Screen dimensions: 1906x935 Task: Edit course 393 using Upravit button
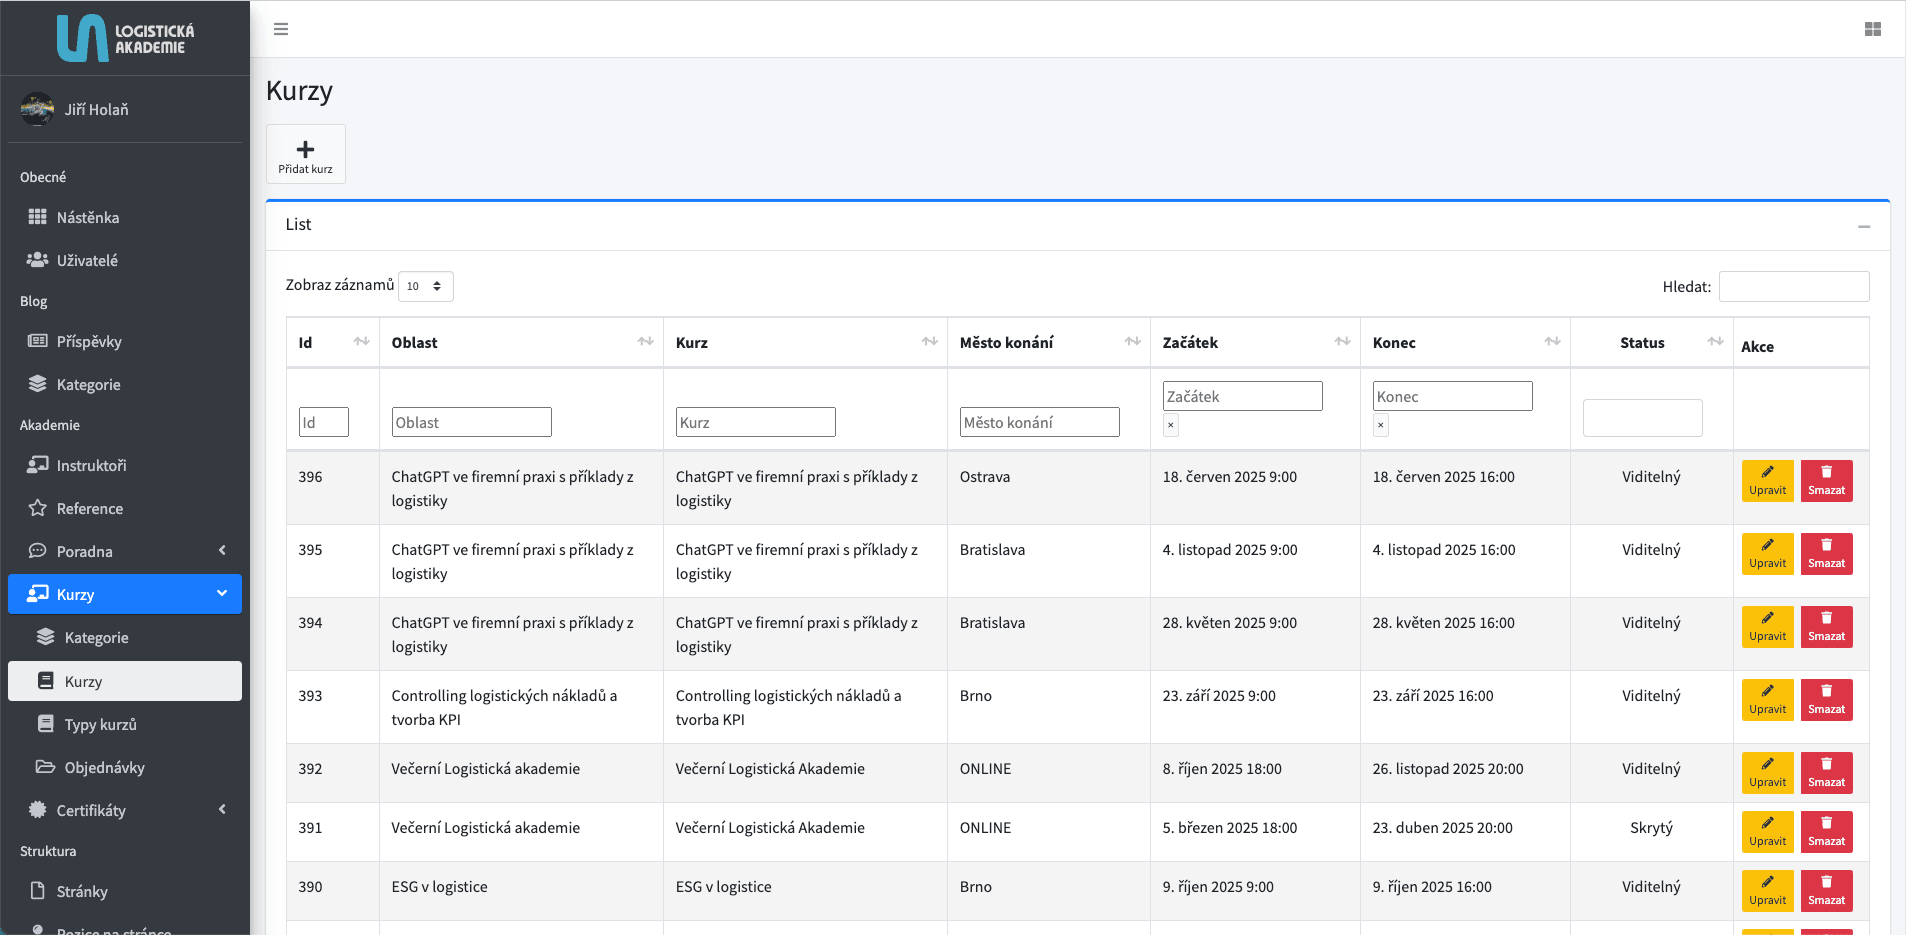tap(1767, 699)
